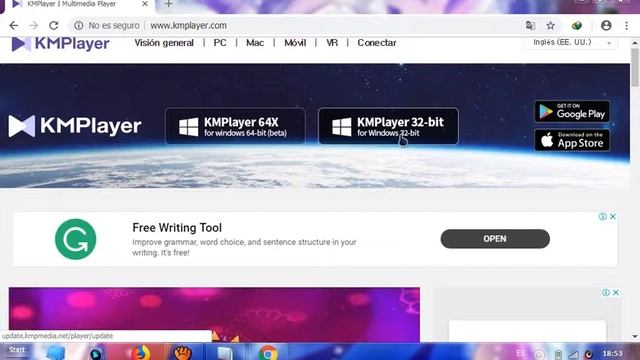Download KMPlayer 32-bit for Windows
Viewport: 640px width, 360px height.
coord(388,127)
